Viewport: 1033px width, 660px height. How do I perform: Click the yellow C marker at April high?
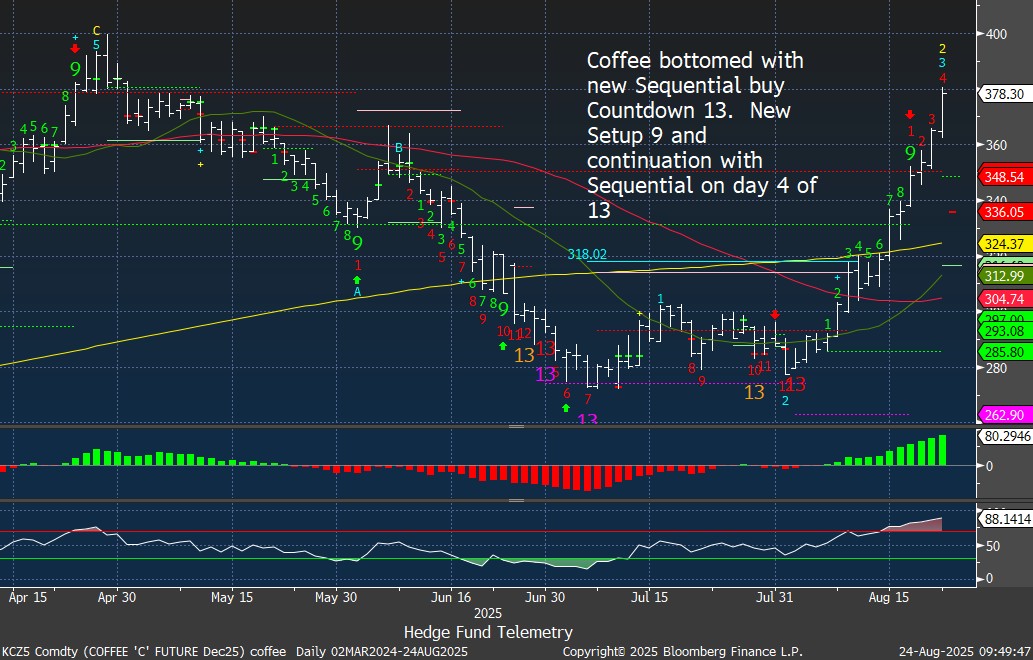96,31
